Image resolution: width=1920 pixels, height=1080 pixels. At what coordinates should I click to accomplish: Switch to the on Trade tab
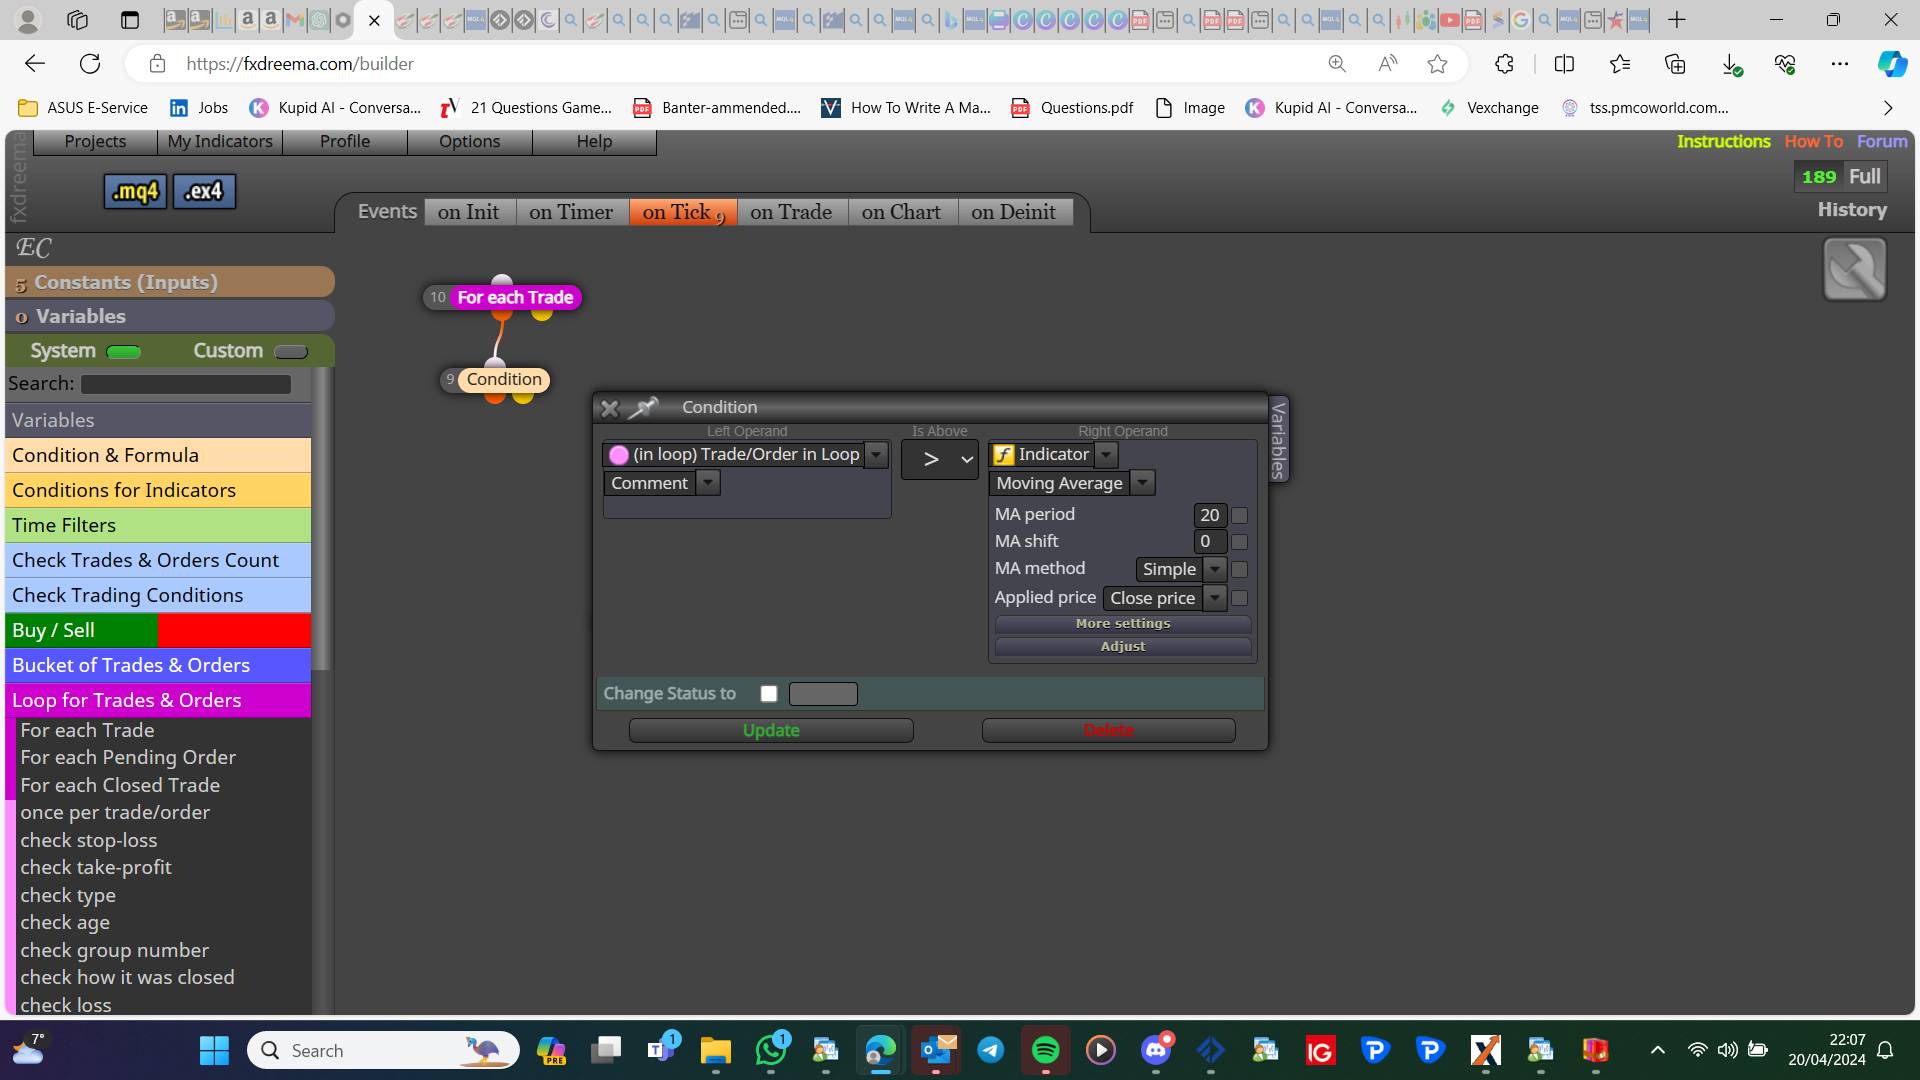[x=791, y=212]
